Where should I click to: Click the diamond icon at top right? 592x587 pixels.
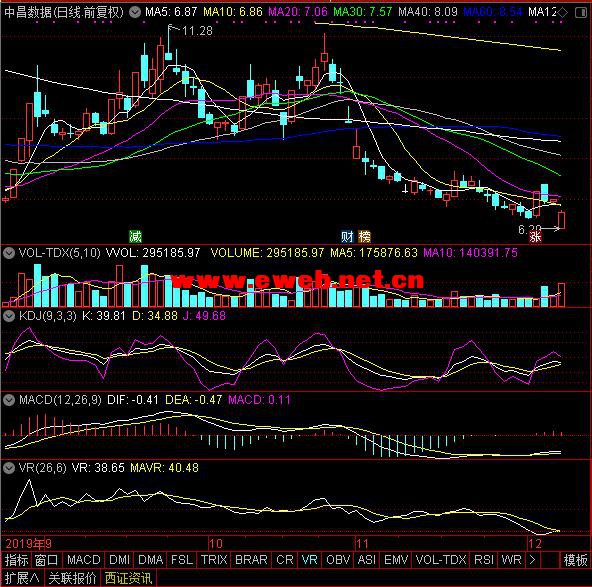(x=563, y=12)
